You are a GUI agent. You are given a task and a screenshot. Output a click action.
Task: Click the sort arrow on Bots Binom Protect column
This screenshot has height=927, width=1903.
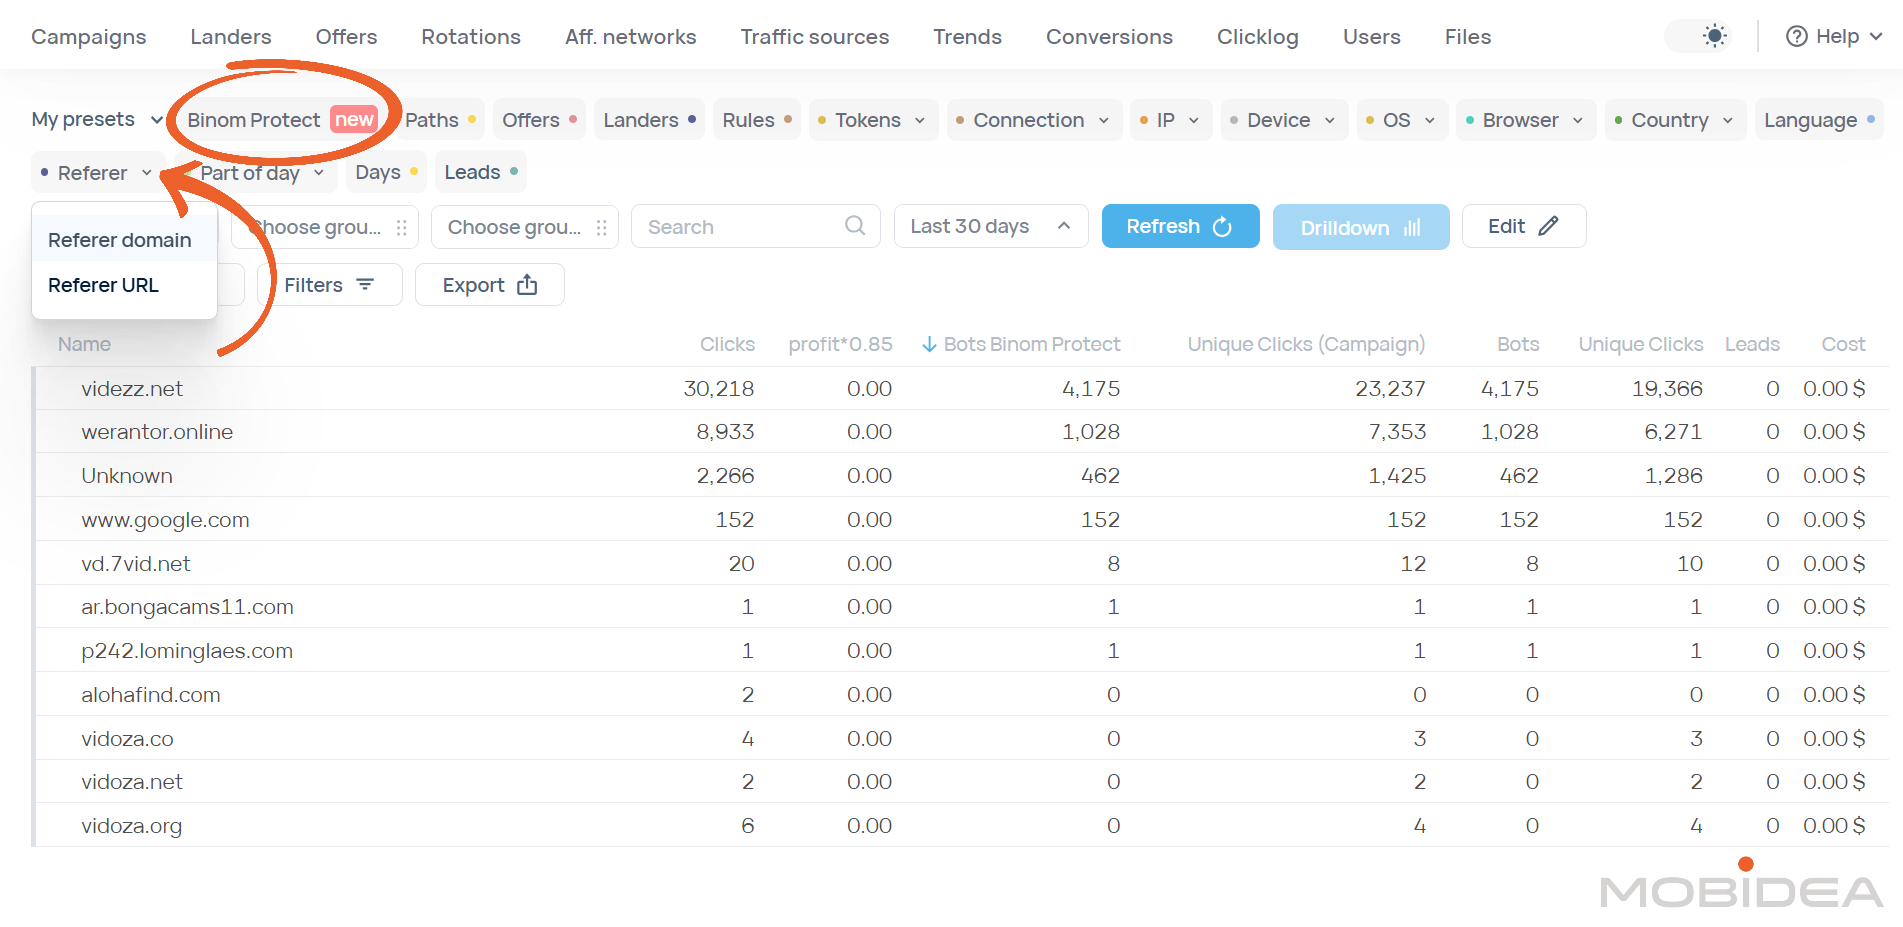click(x=930, y=344)
